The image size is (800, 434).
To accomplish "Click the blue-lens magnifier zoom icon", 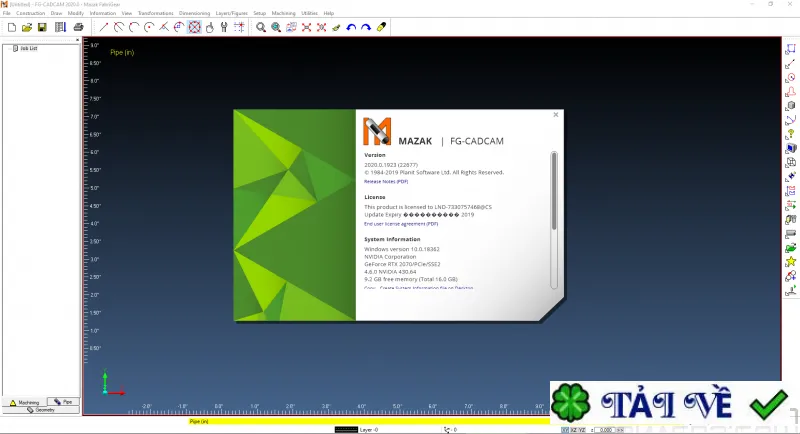I will point(276,28).
